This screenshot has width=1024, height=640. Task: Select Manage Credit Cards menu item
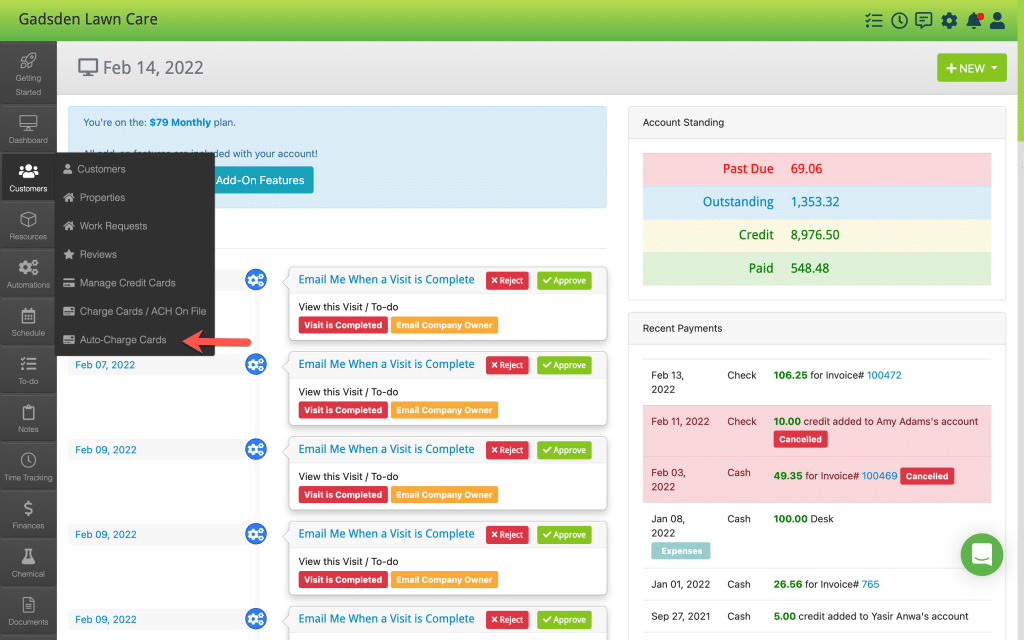[x=127, y=283]
